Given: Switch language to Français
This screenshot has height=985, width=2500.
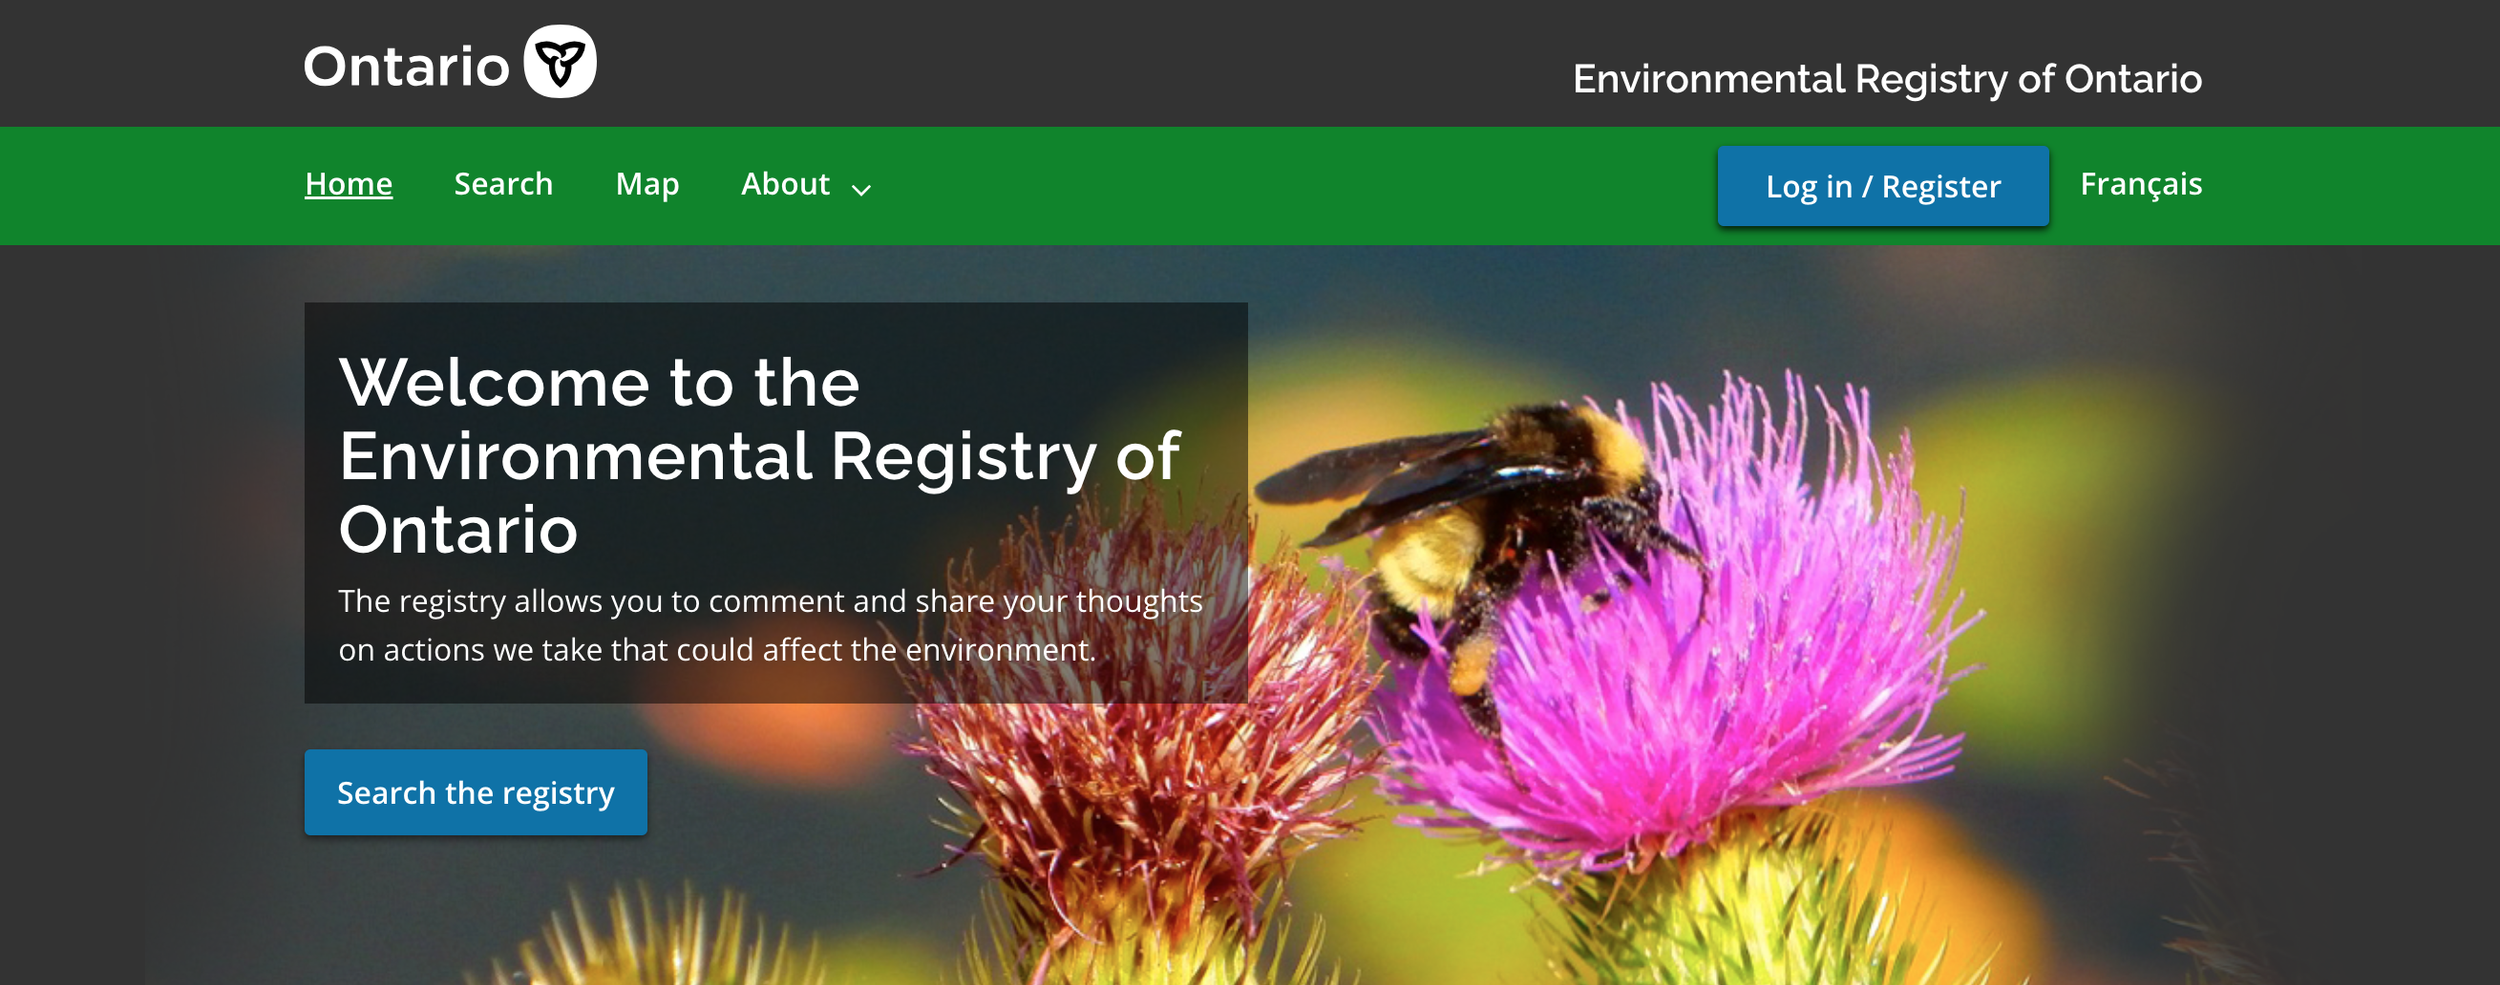Looking at the screenshot, I should pos(2141,184).
